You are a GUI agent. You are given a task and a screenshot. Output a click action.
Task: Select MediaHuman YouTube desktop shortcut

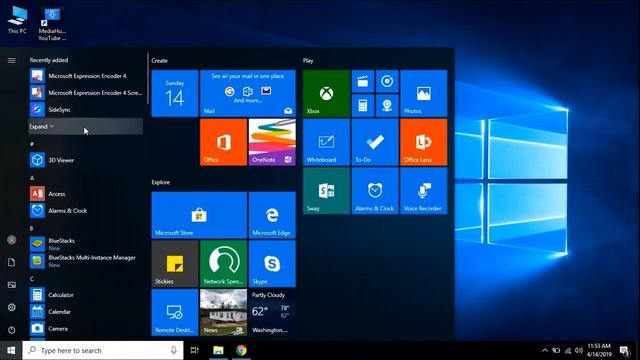click(x=52, y=24)
